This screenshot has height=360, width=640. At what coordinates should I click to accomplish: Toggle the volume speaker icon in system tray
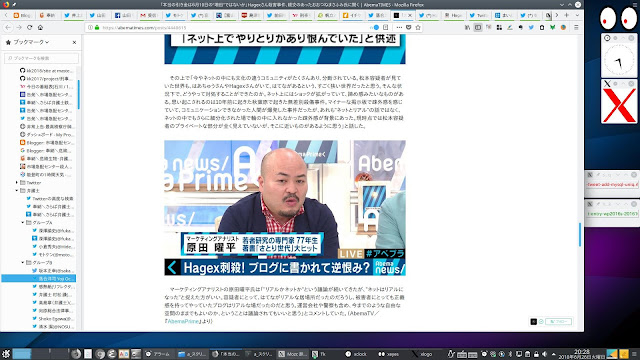tap(544, 354)
